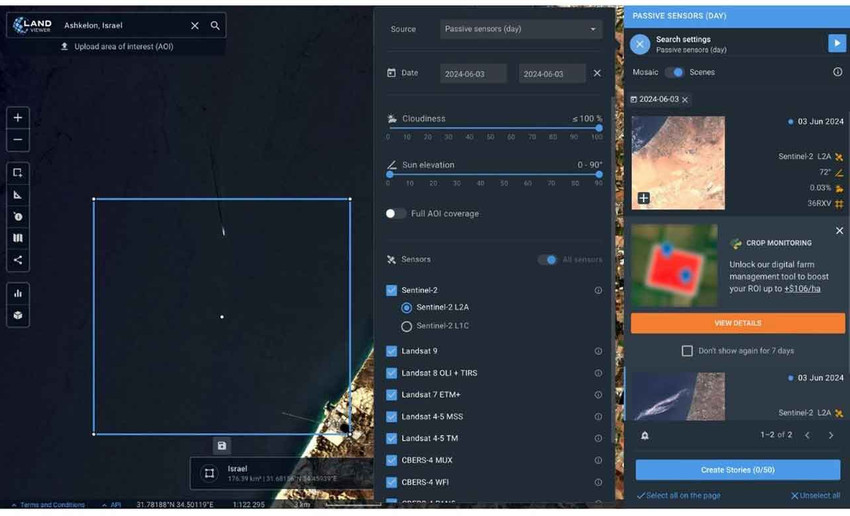
Task: Click Unselect all link
Action: [x=815, y=495]
